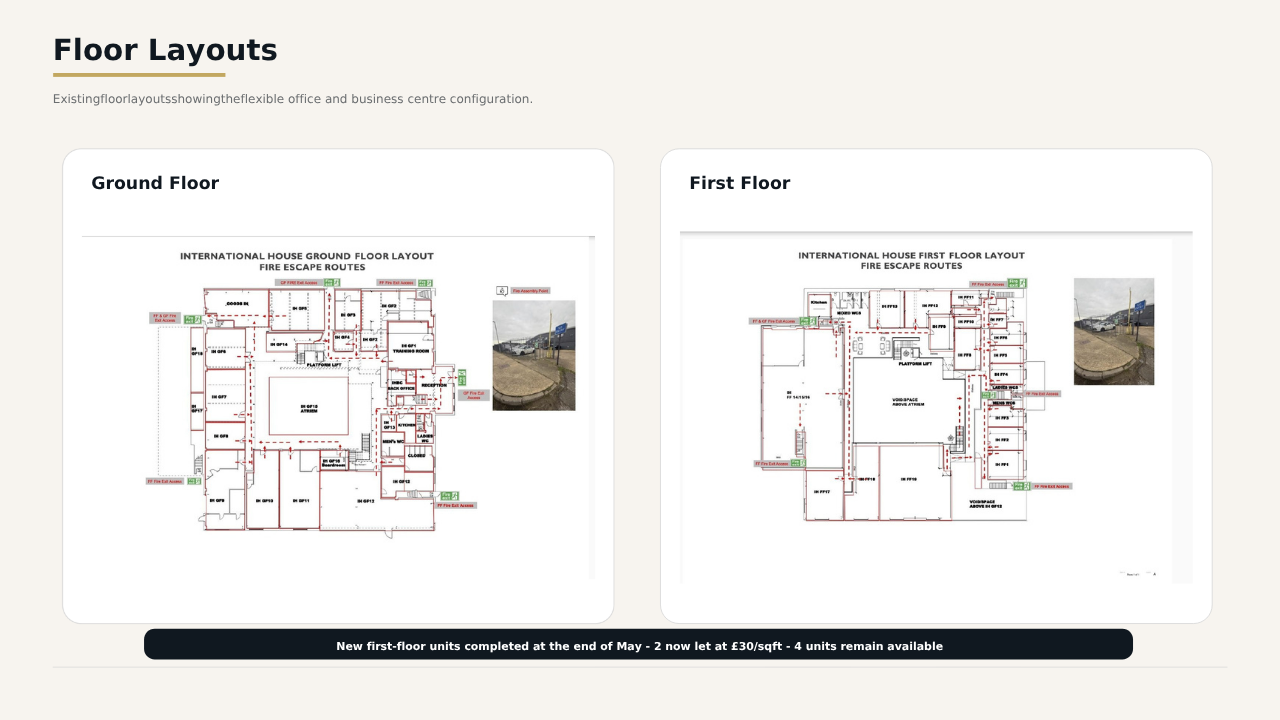Click ground floor 'FF & GF Fire Exit Access' label
This screenshot has height=720, width=1280.
pos(165,318)
